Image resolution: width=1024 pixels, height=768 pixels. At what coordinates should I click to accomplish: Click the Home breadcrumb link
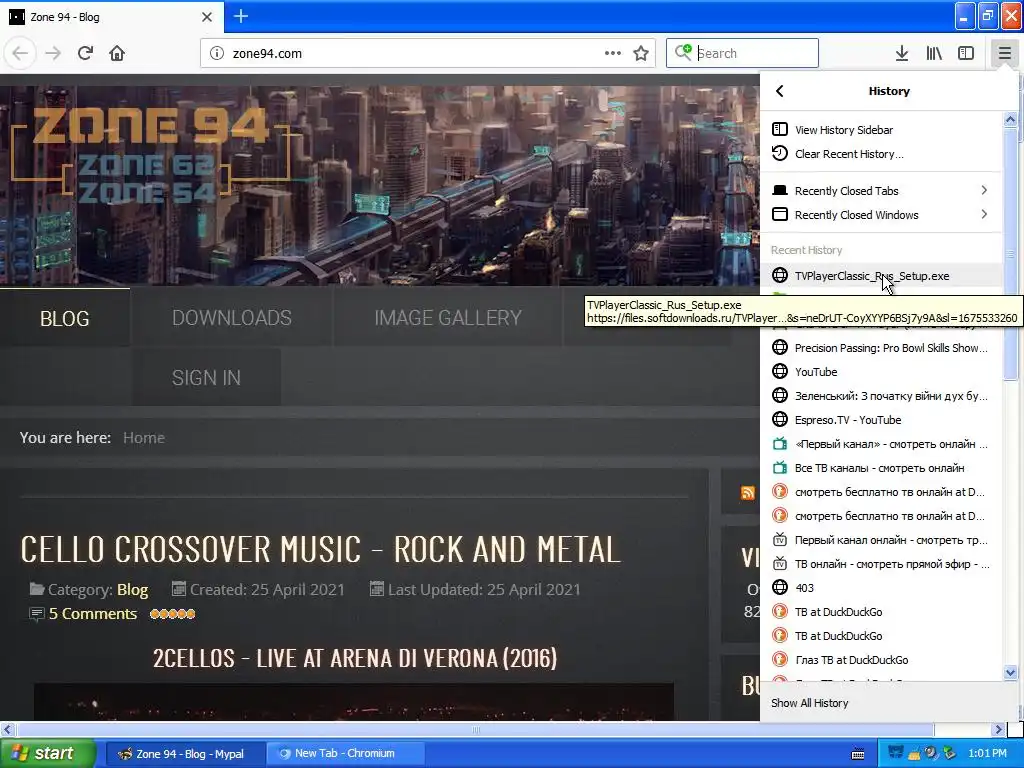coord(144,438)
